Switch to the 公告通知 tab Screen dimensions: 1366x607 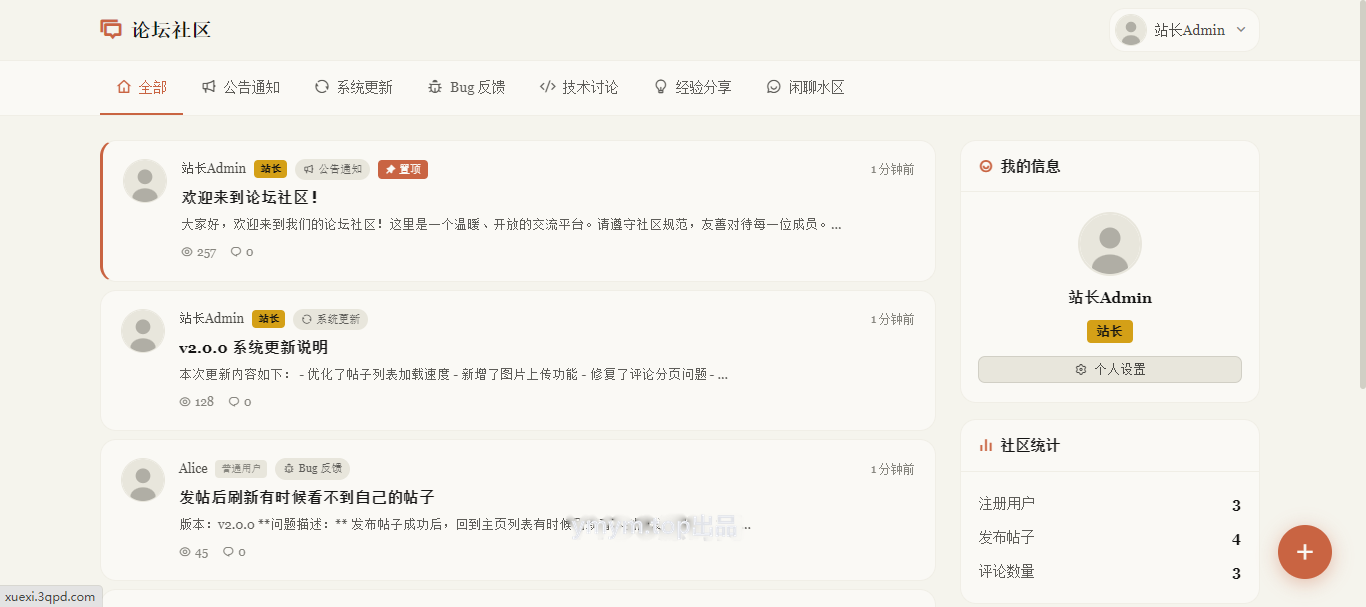coord(240,87)
